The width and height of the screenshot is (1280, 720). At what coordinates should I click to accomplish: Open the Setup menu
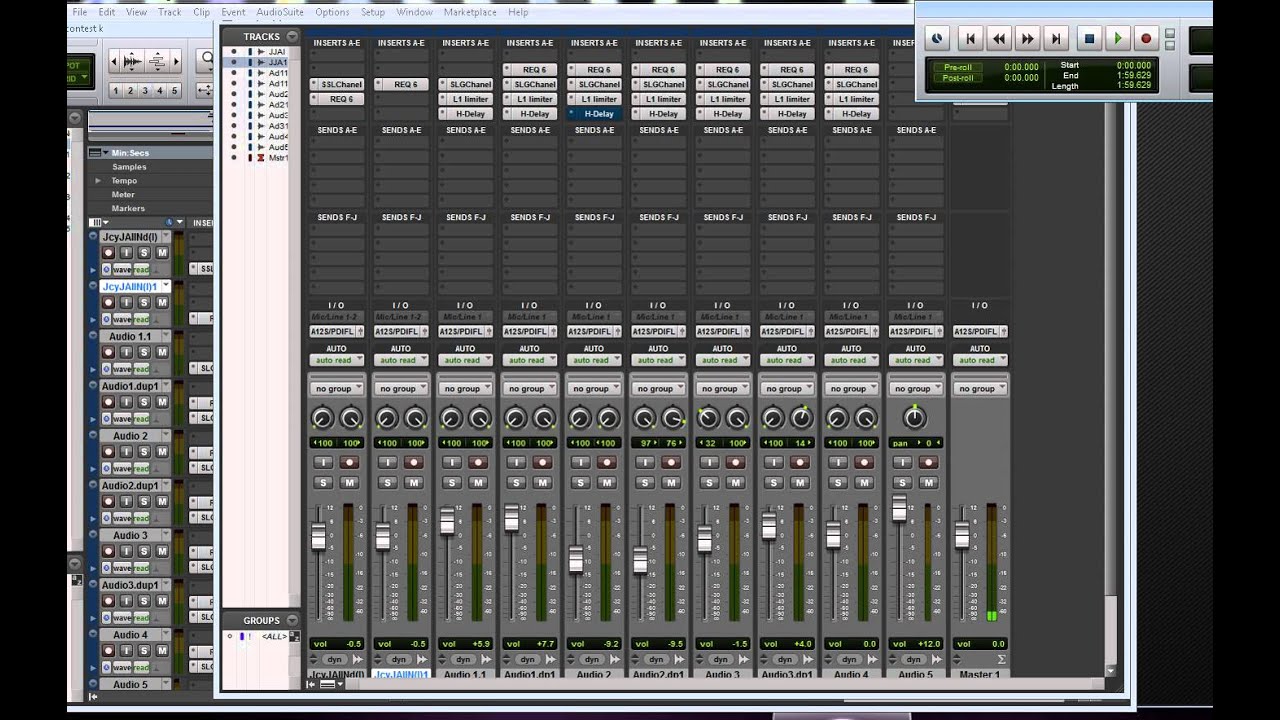pos(373,12)
